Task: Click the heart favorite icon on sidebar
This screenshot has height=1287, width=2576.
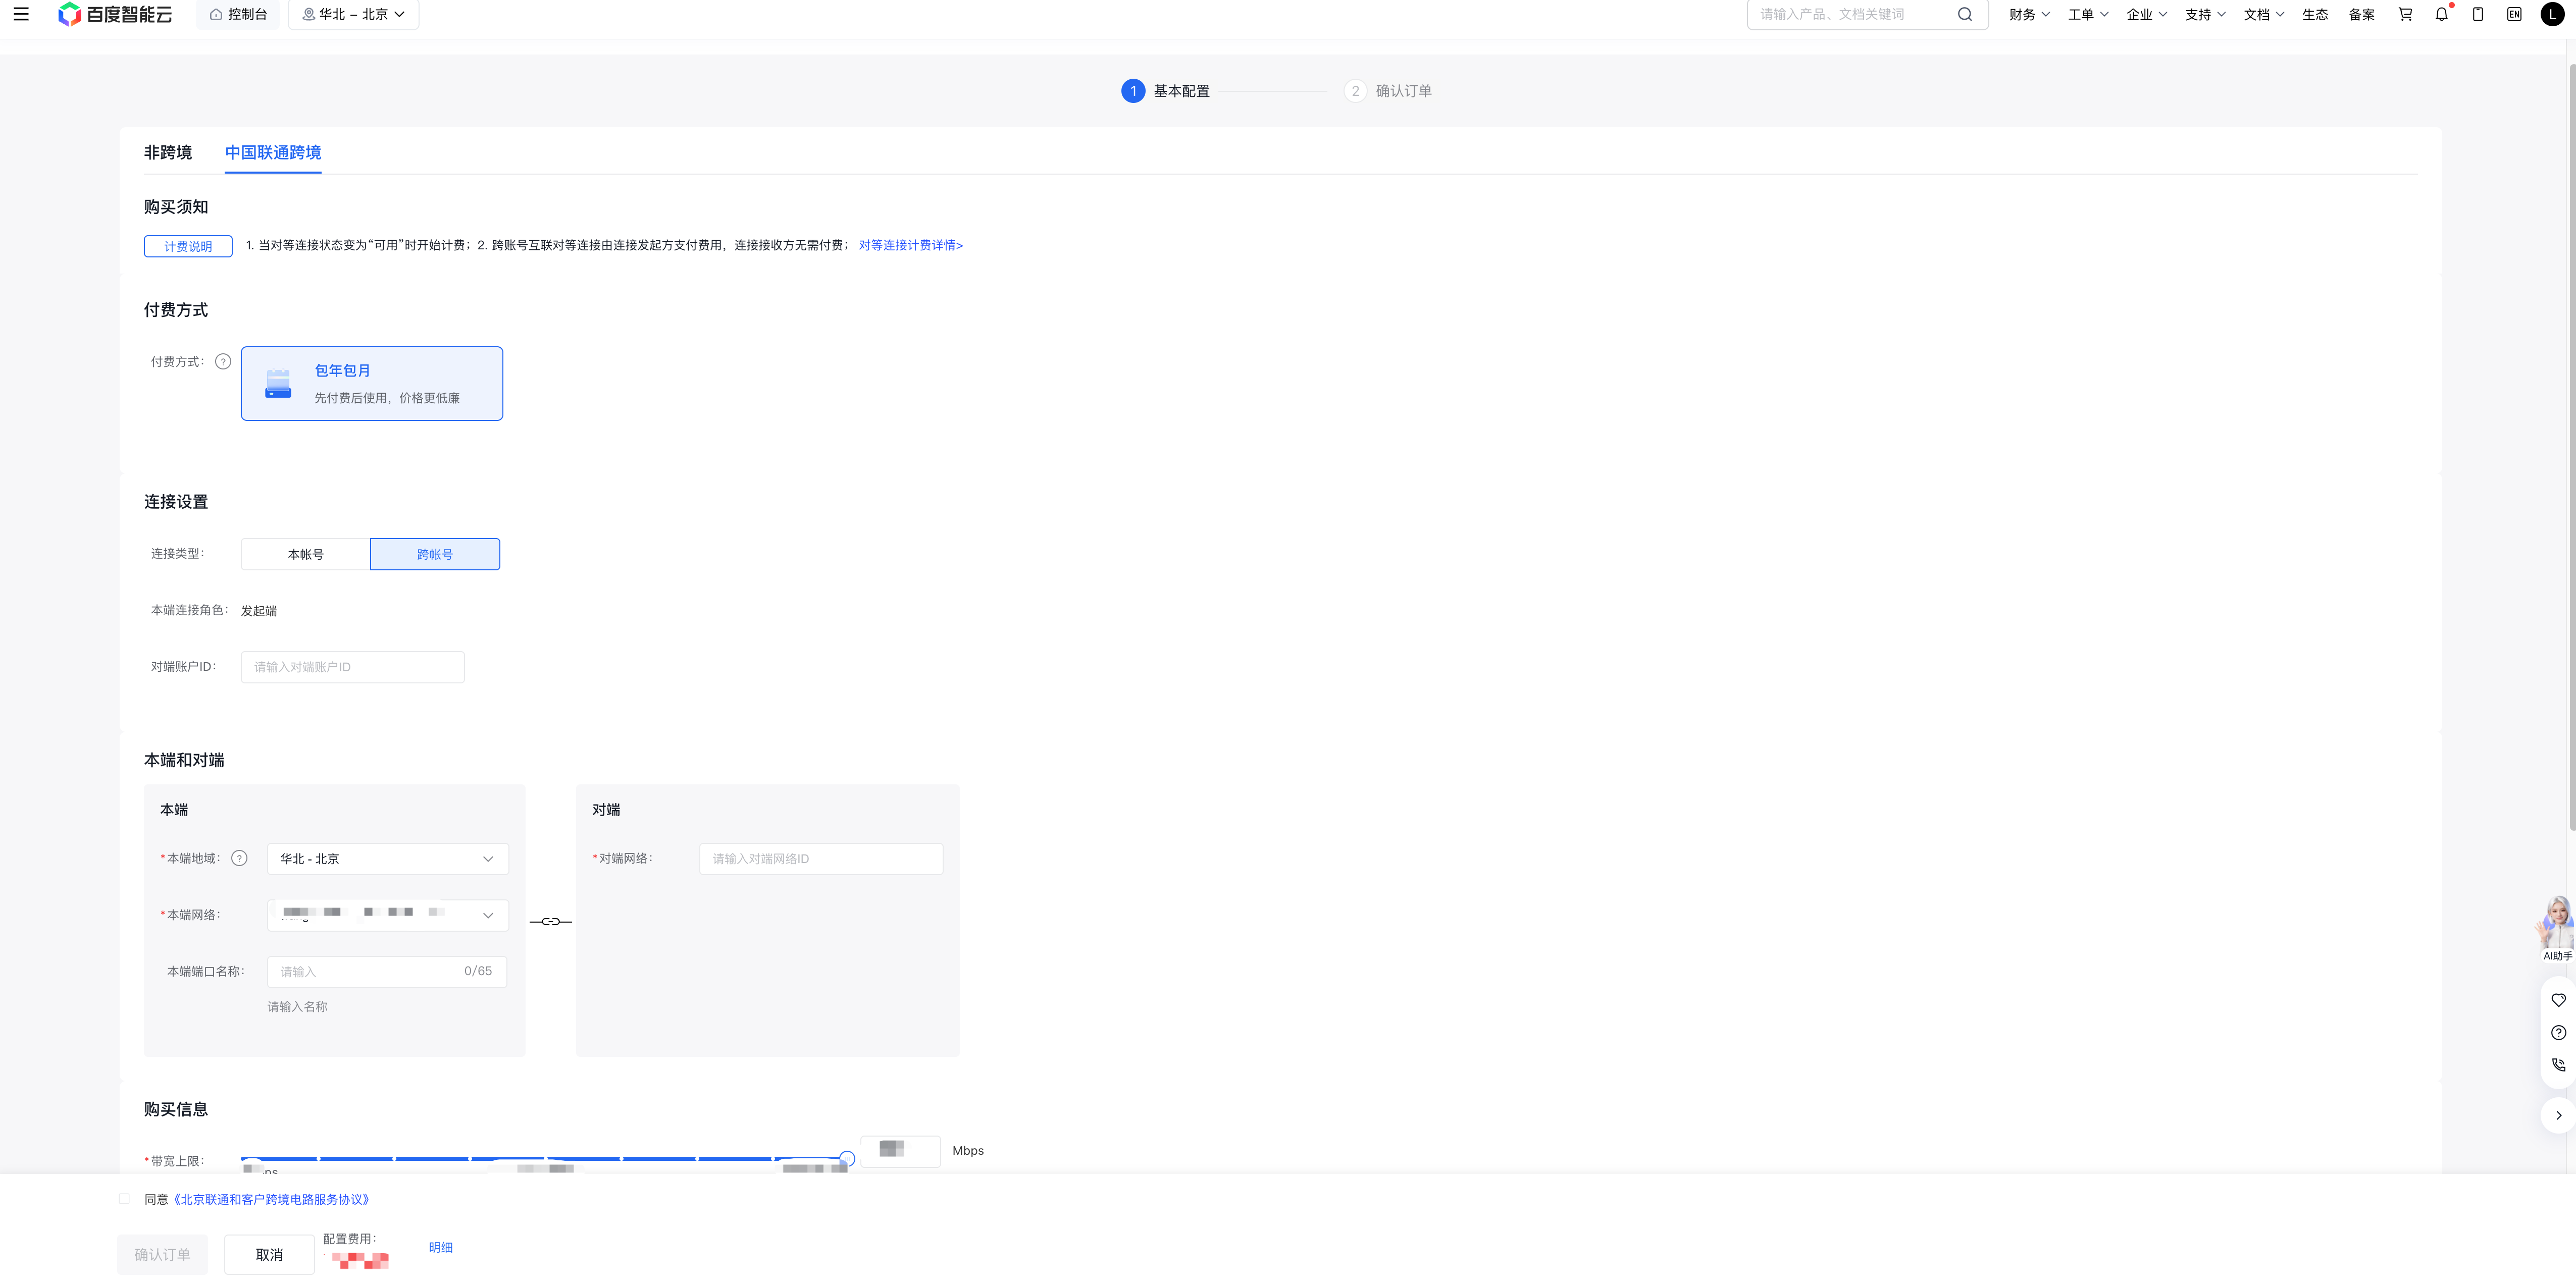Action: [x=2558, y=1000]
